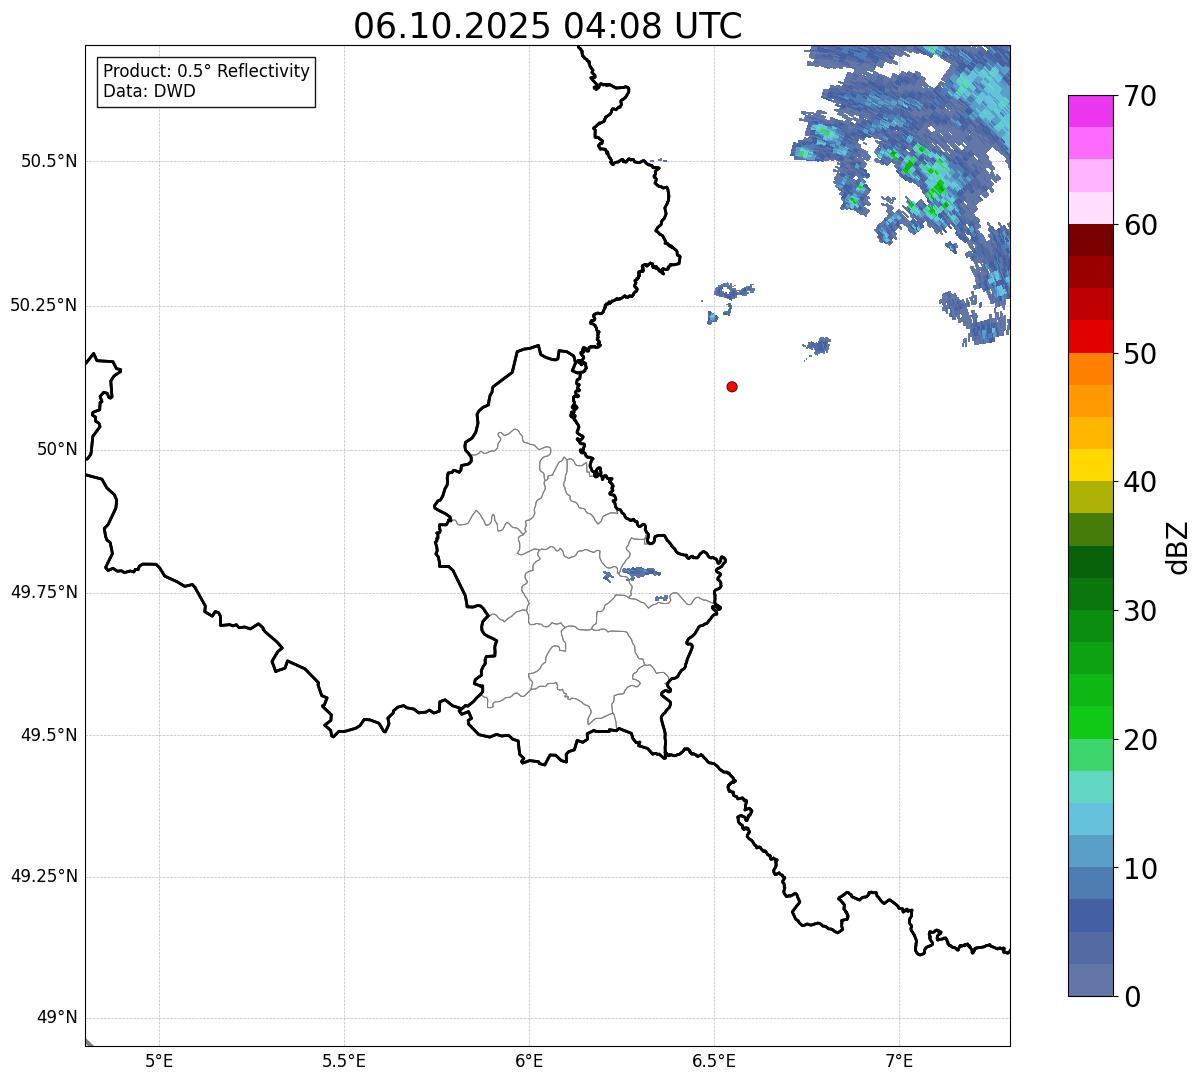Click the bright red 50 dBZ colorbar segment
The height and width of the screenshot is (1081, 1202).
[x=1090, y=336]
